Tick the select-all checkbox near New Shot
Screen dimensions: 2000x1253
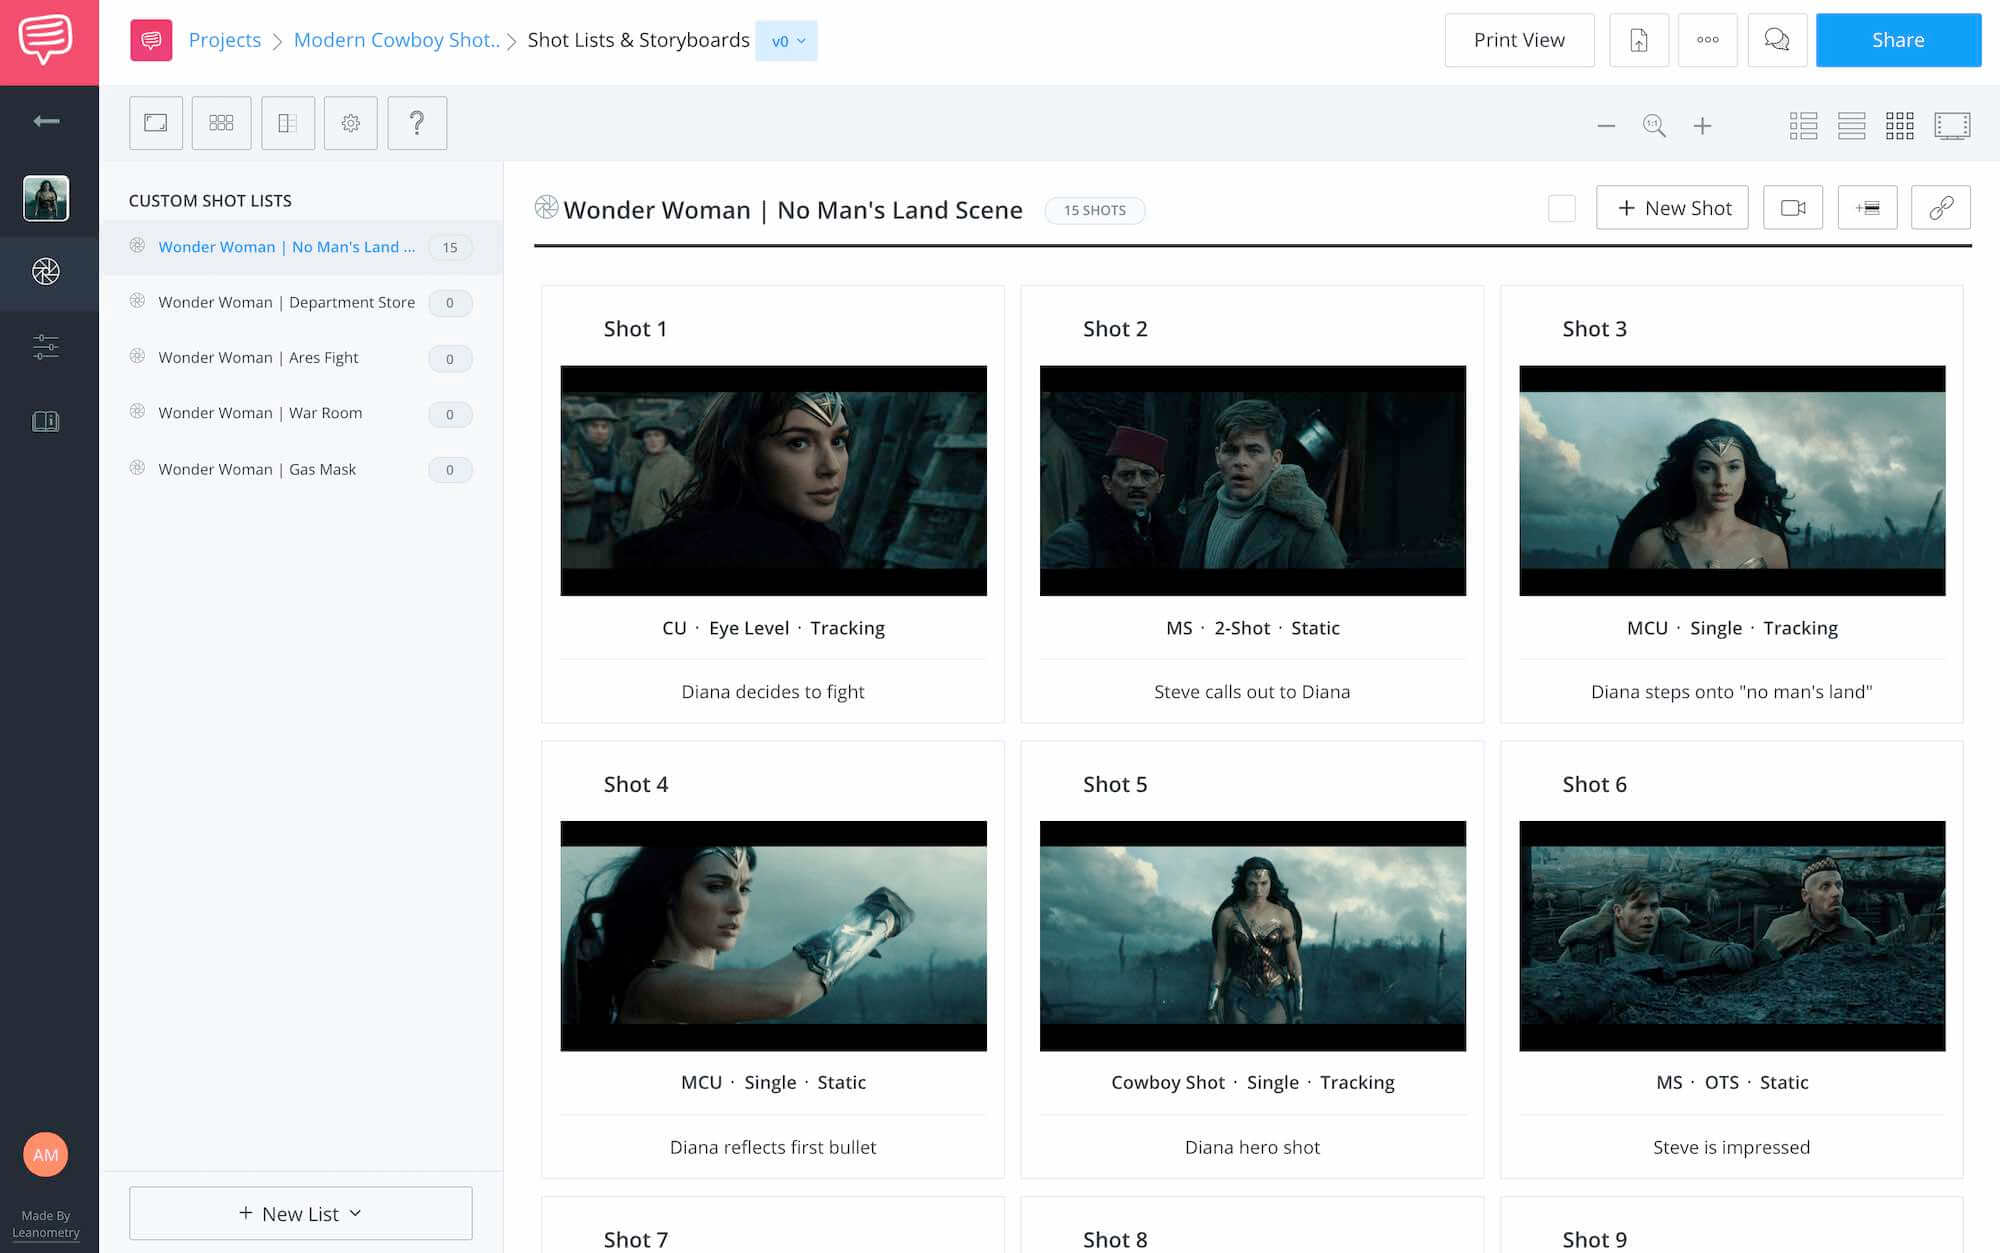1561,208
